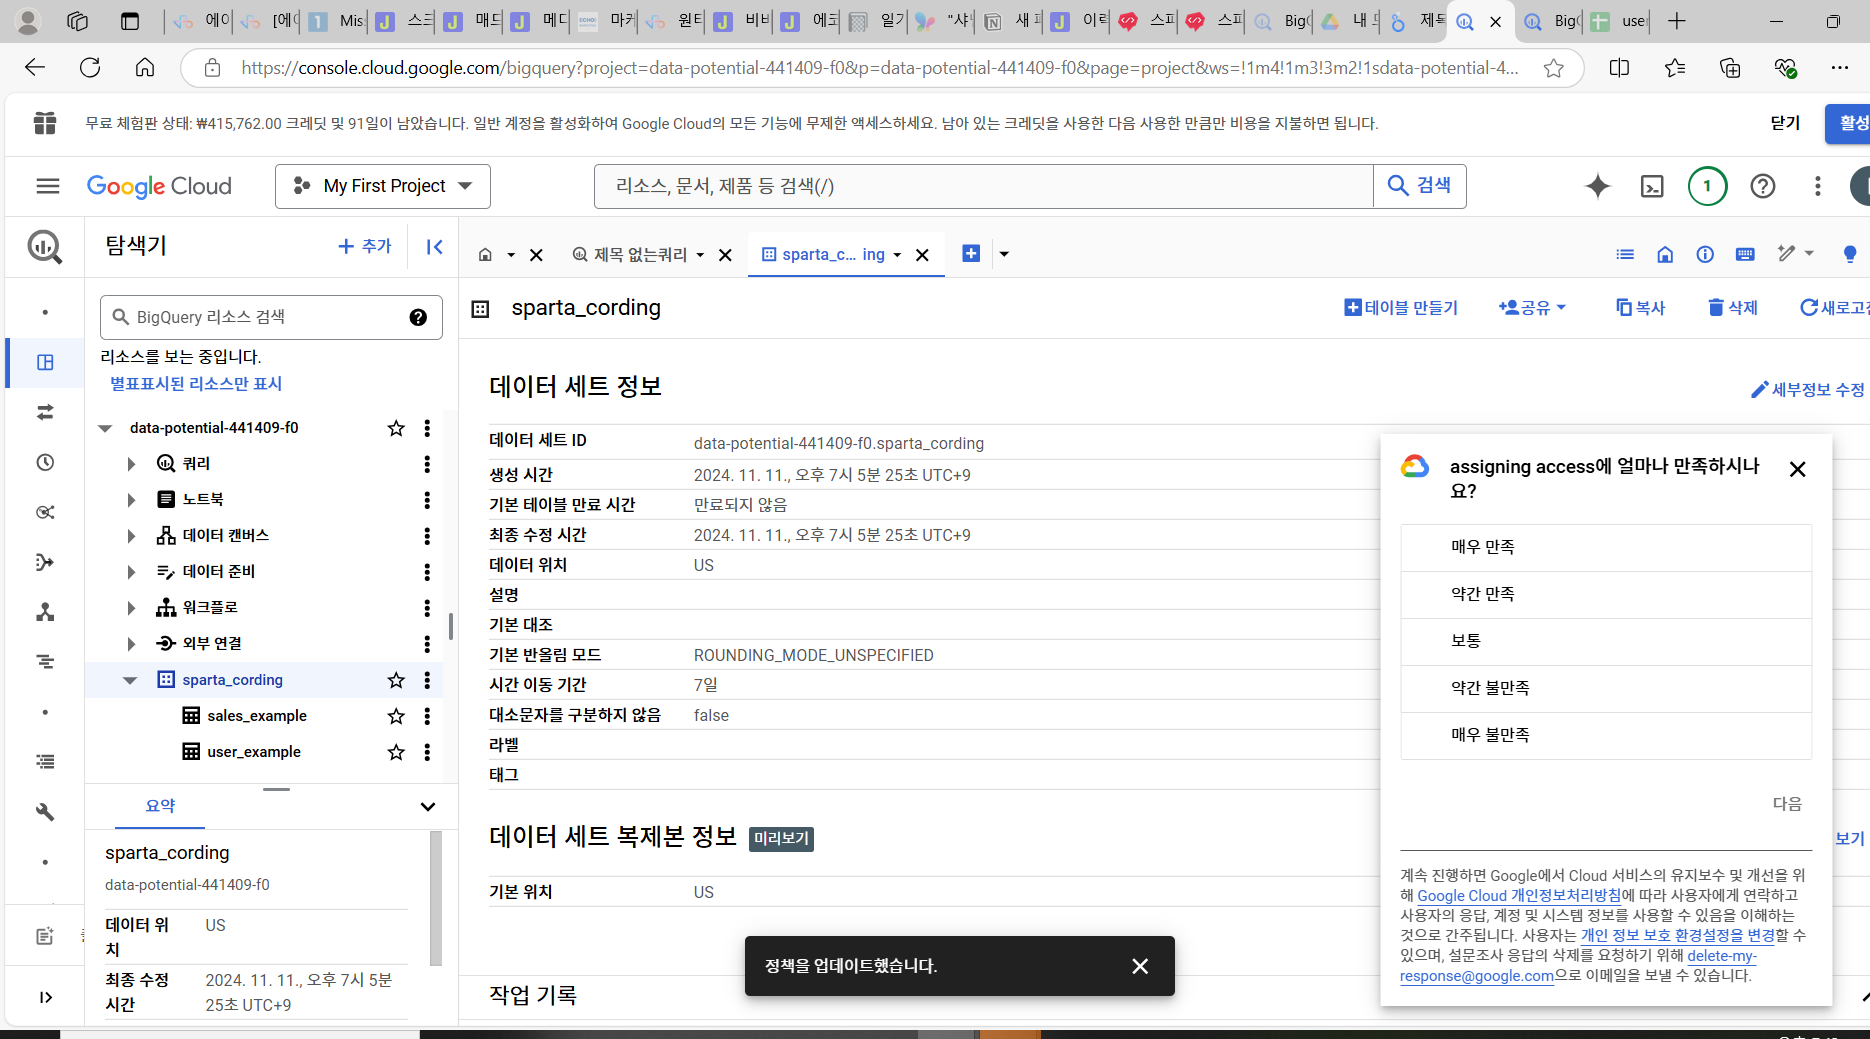The image size is (1870, 1039).
Task: Click the 검색 search button
Action: click(x=1420, y=186)
